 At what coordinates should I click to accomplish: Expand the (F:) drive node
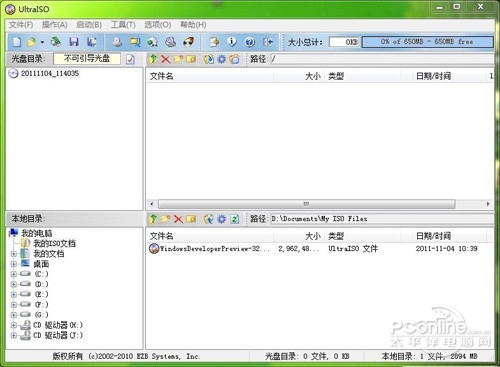[x=14, y=305]
